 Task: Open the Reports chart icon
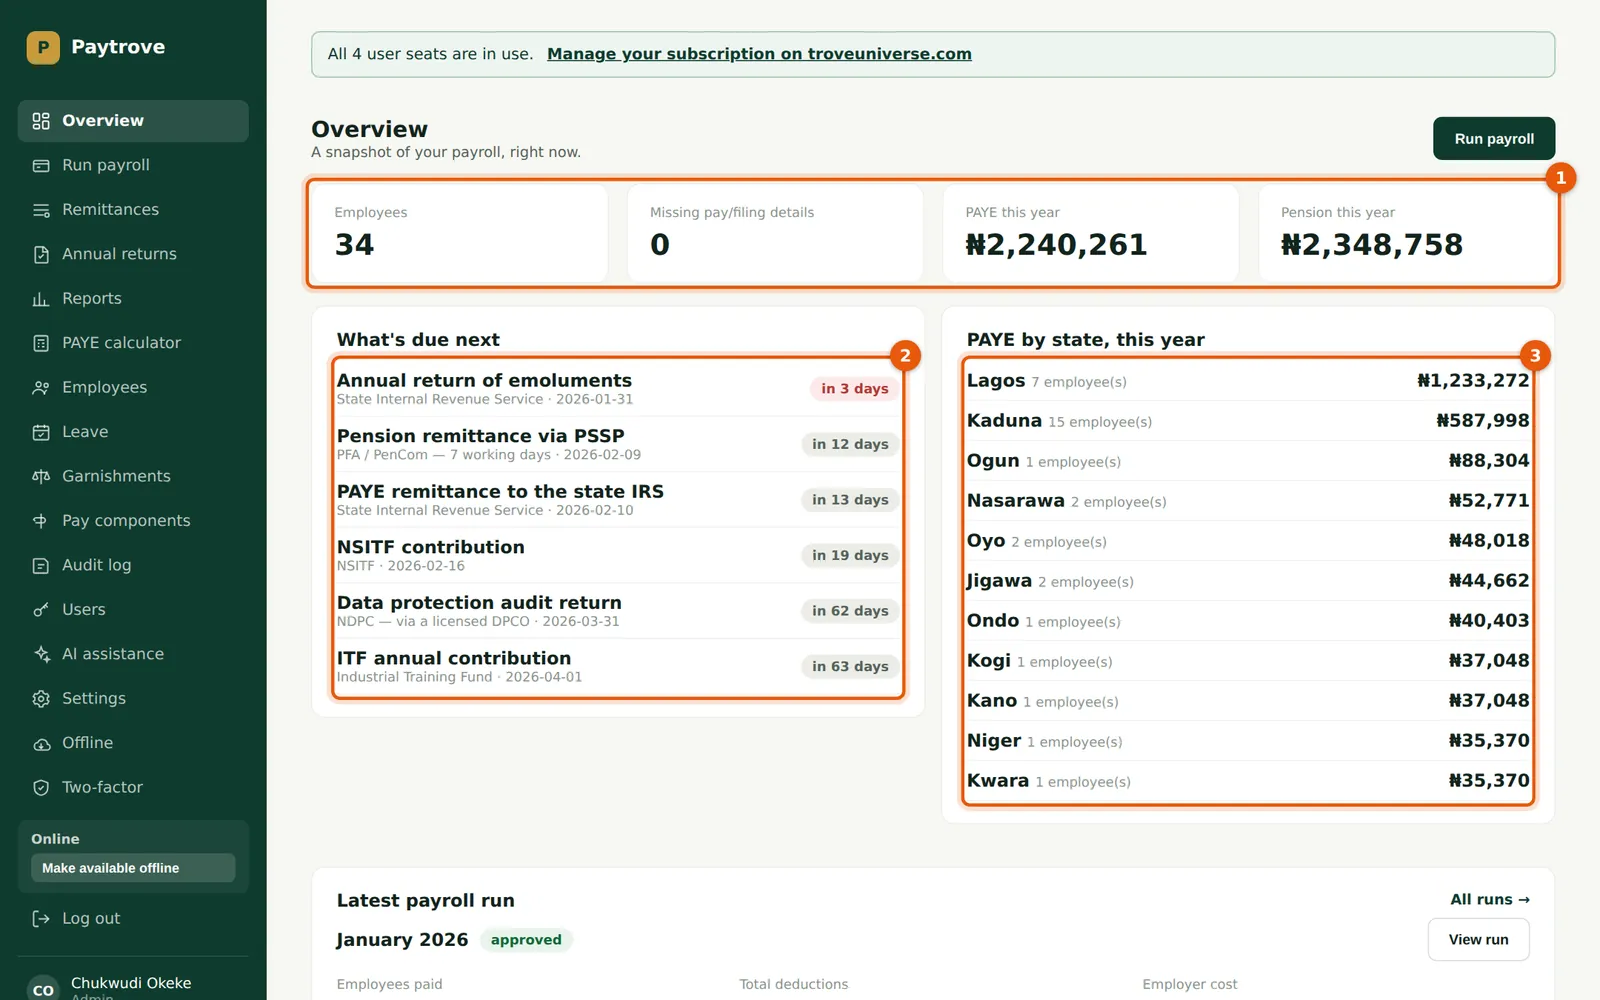41,299
